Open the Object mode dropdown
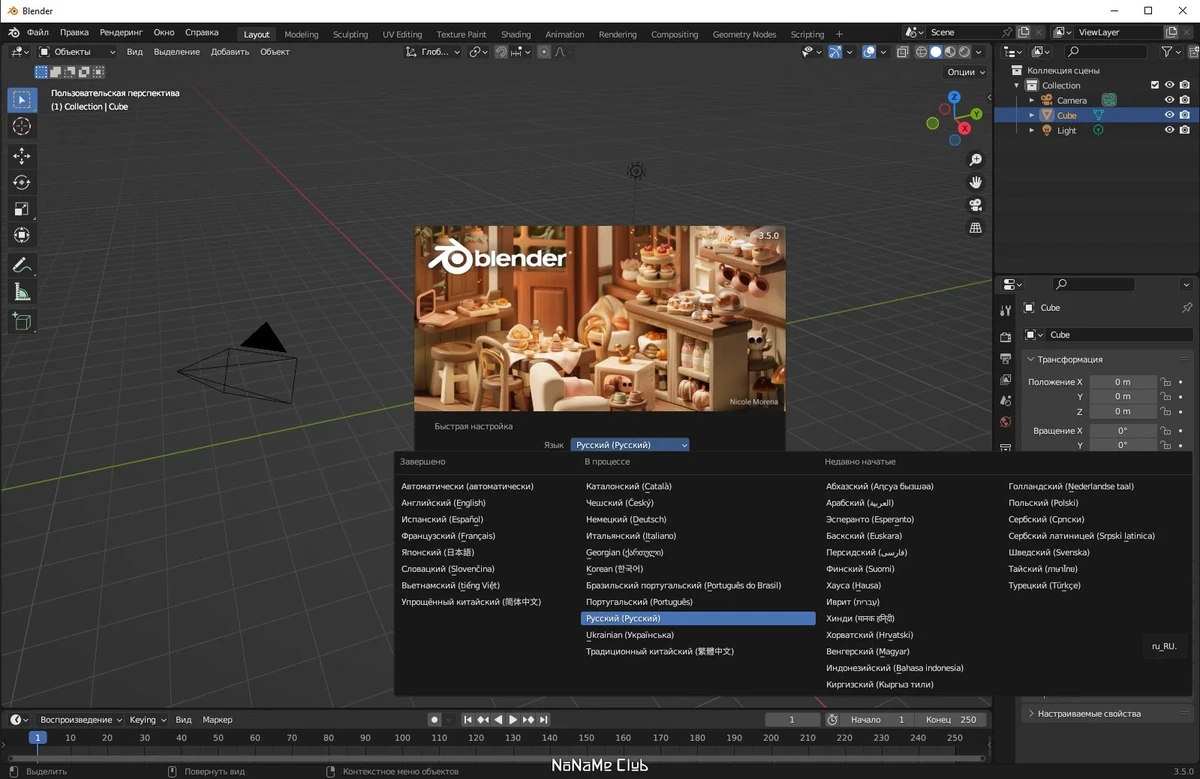This screenshot has height=779, width=1200. point(78,52)
